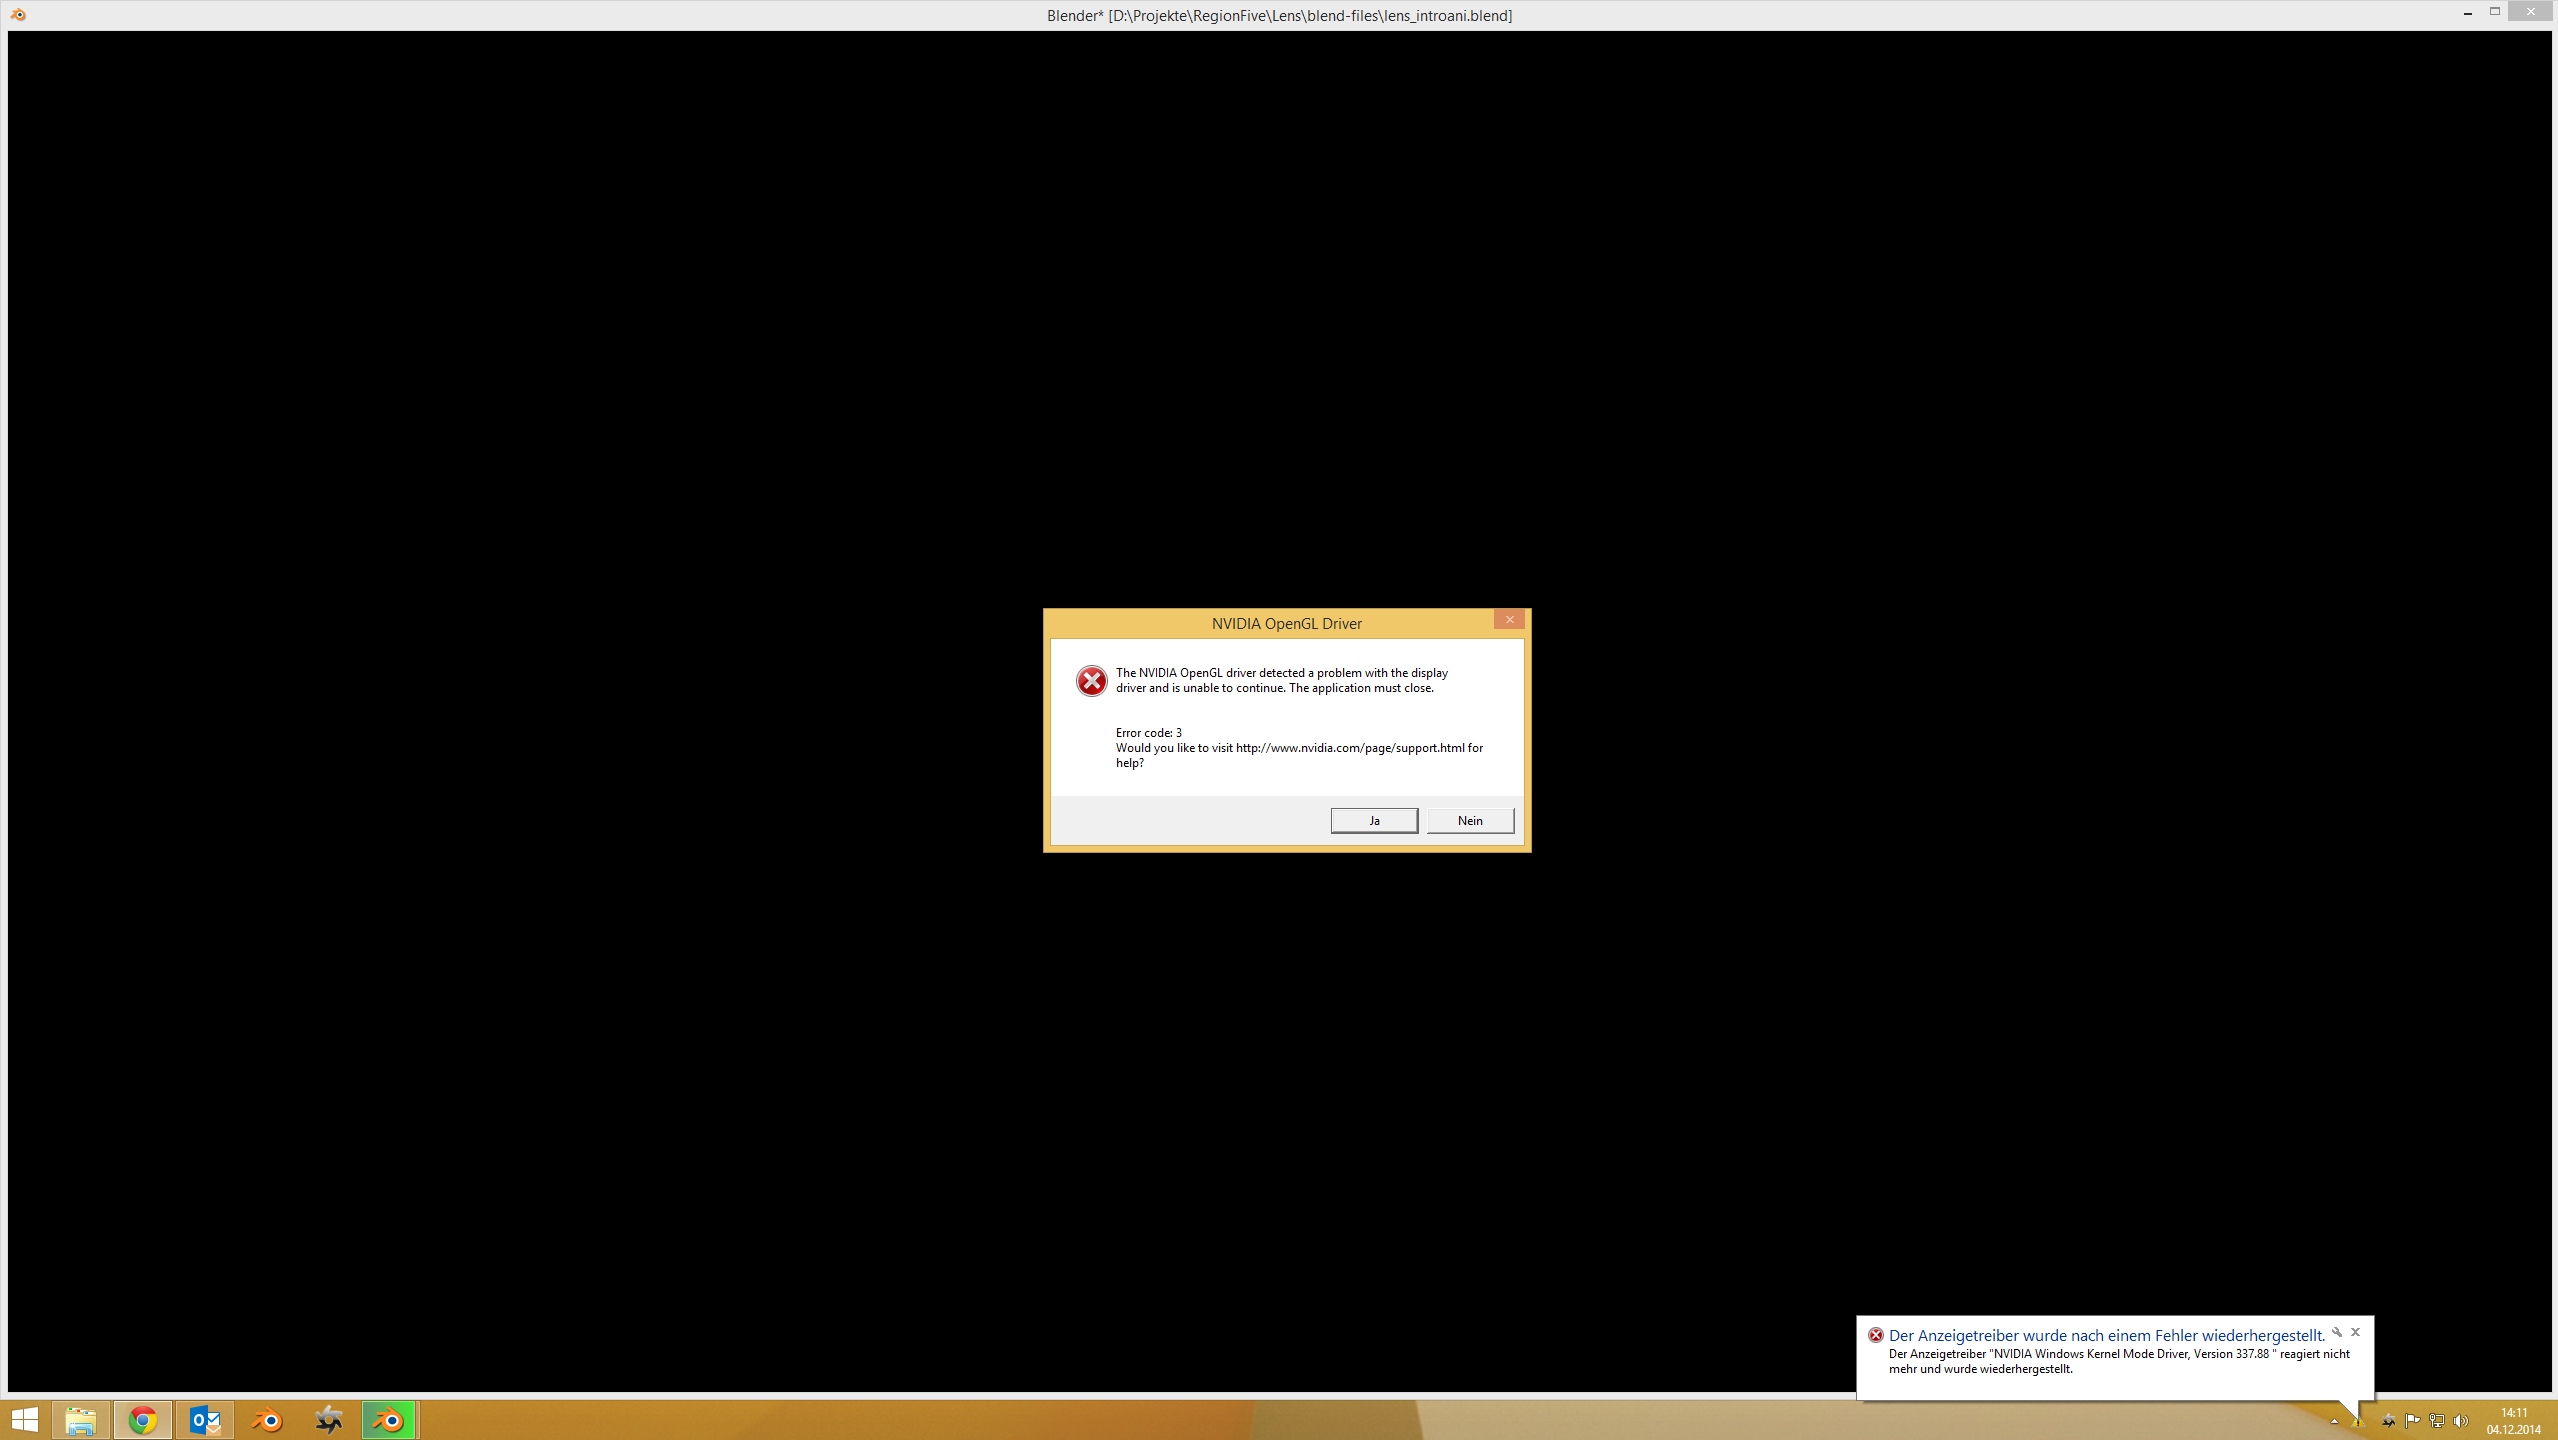Click the non-highlighted Blender taskbar icon
This screenshot has width=2558, height=1440.
[x=267, y=1419]
